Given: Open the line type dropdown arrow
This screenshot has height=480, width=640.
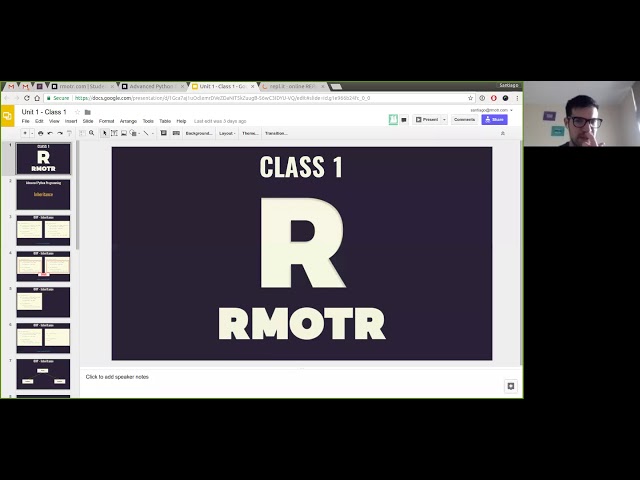Looking at the screenshot, I should click(153, 133).
